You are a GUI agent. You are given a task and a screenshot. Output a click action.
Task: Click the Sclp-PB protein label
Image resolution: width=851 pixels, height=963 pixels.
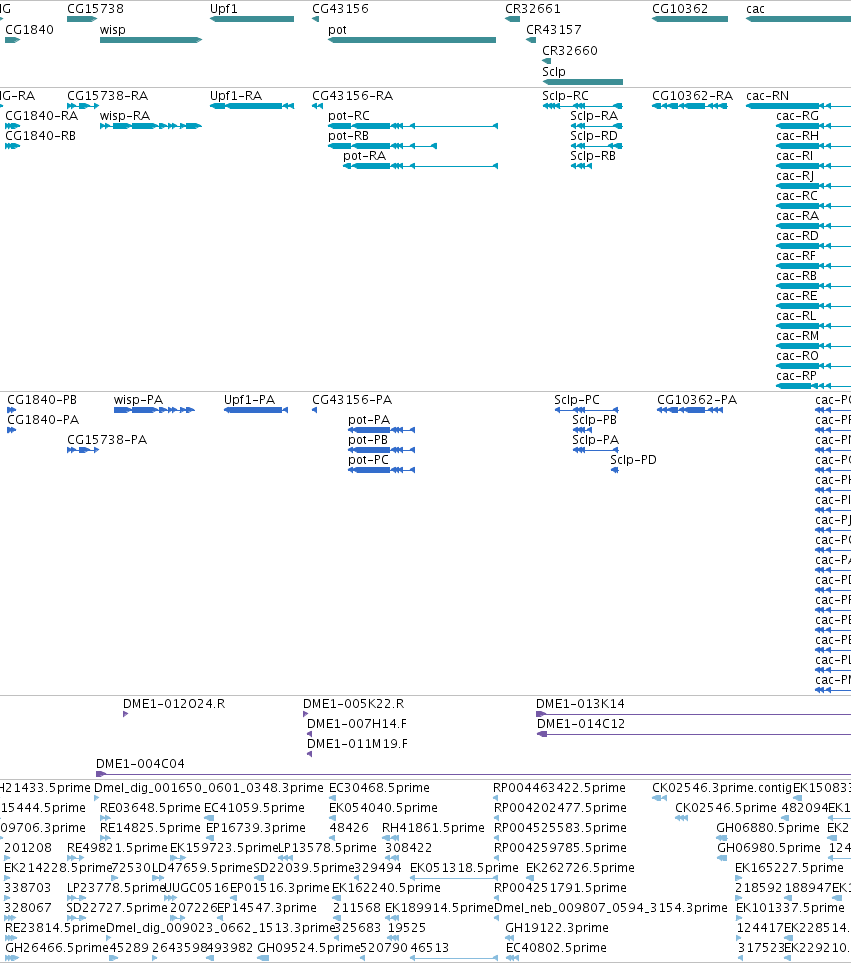594,419
